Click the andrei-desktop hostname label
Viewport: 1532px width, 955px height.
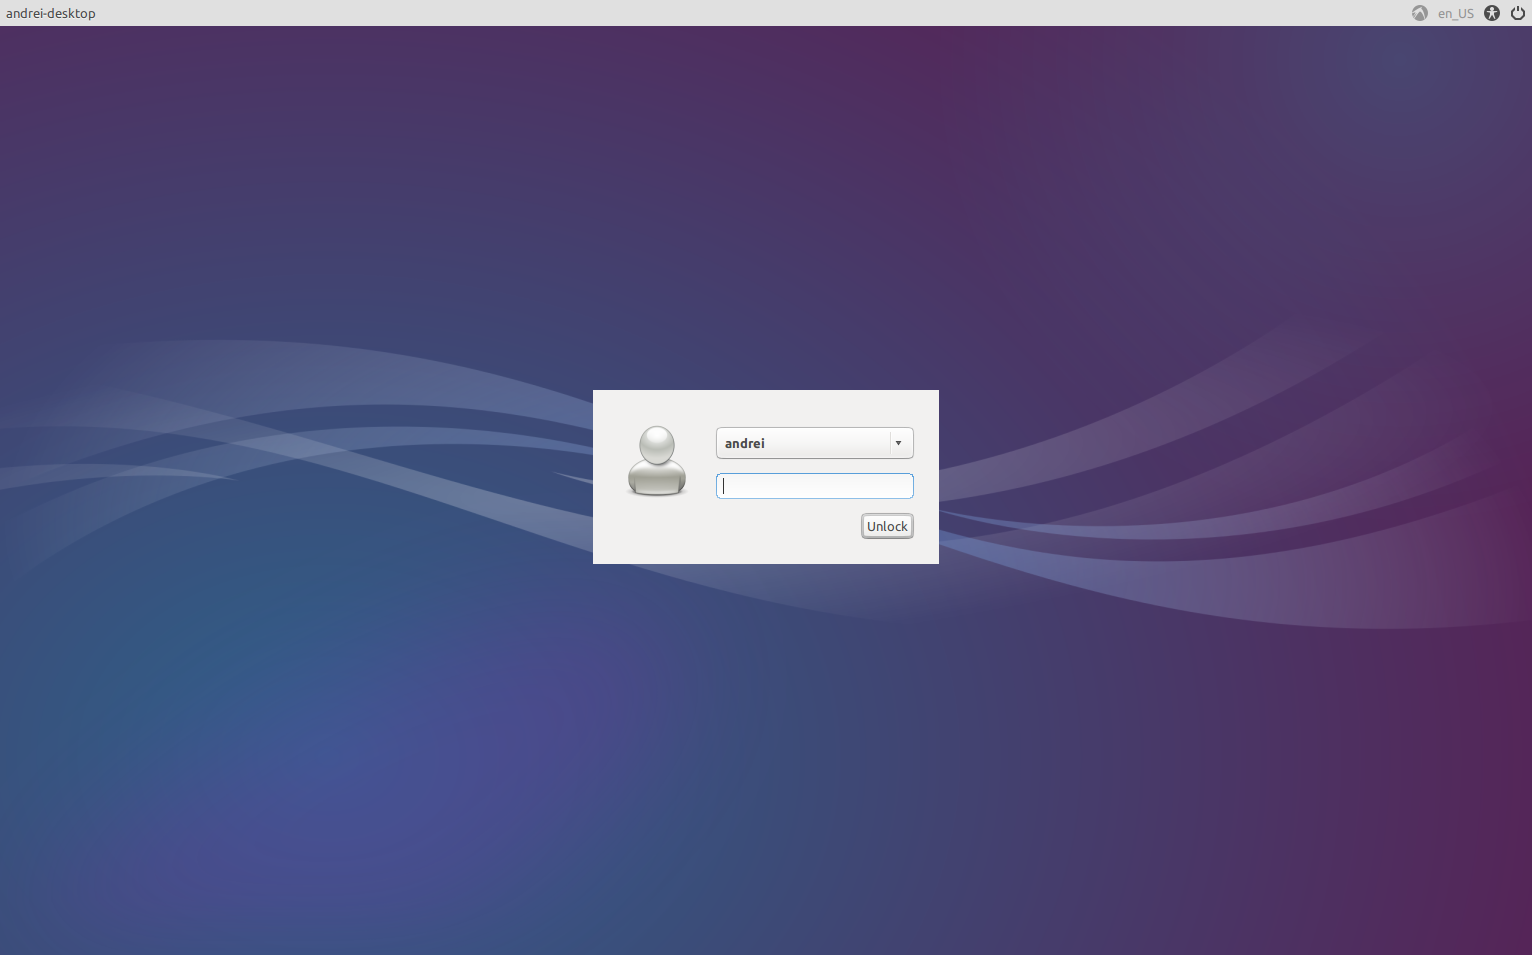click(50, 13)
